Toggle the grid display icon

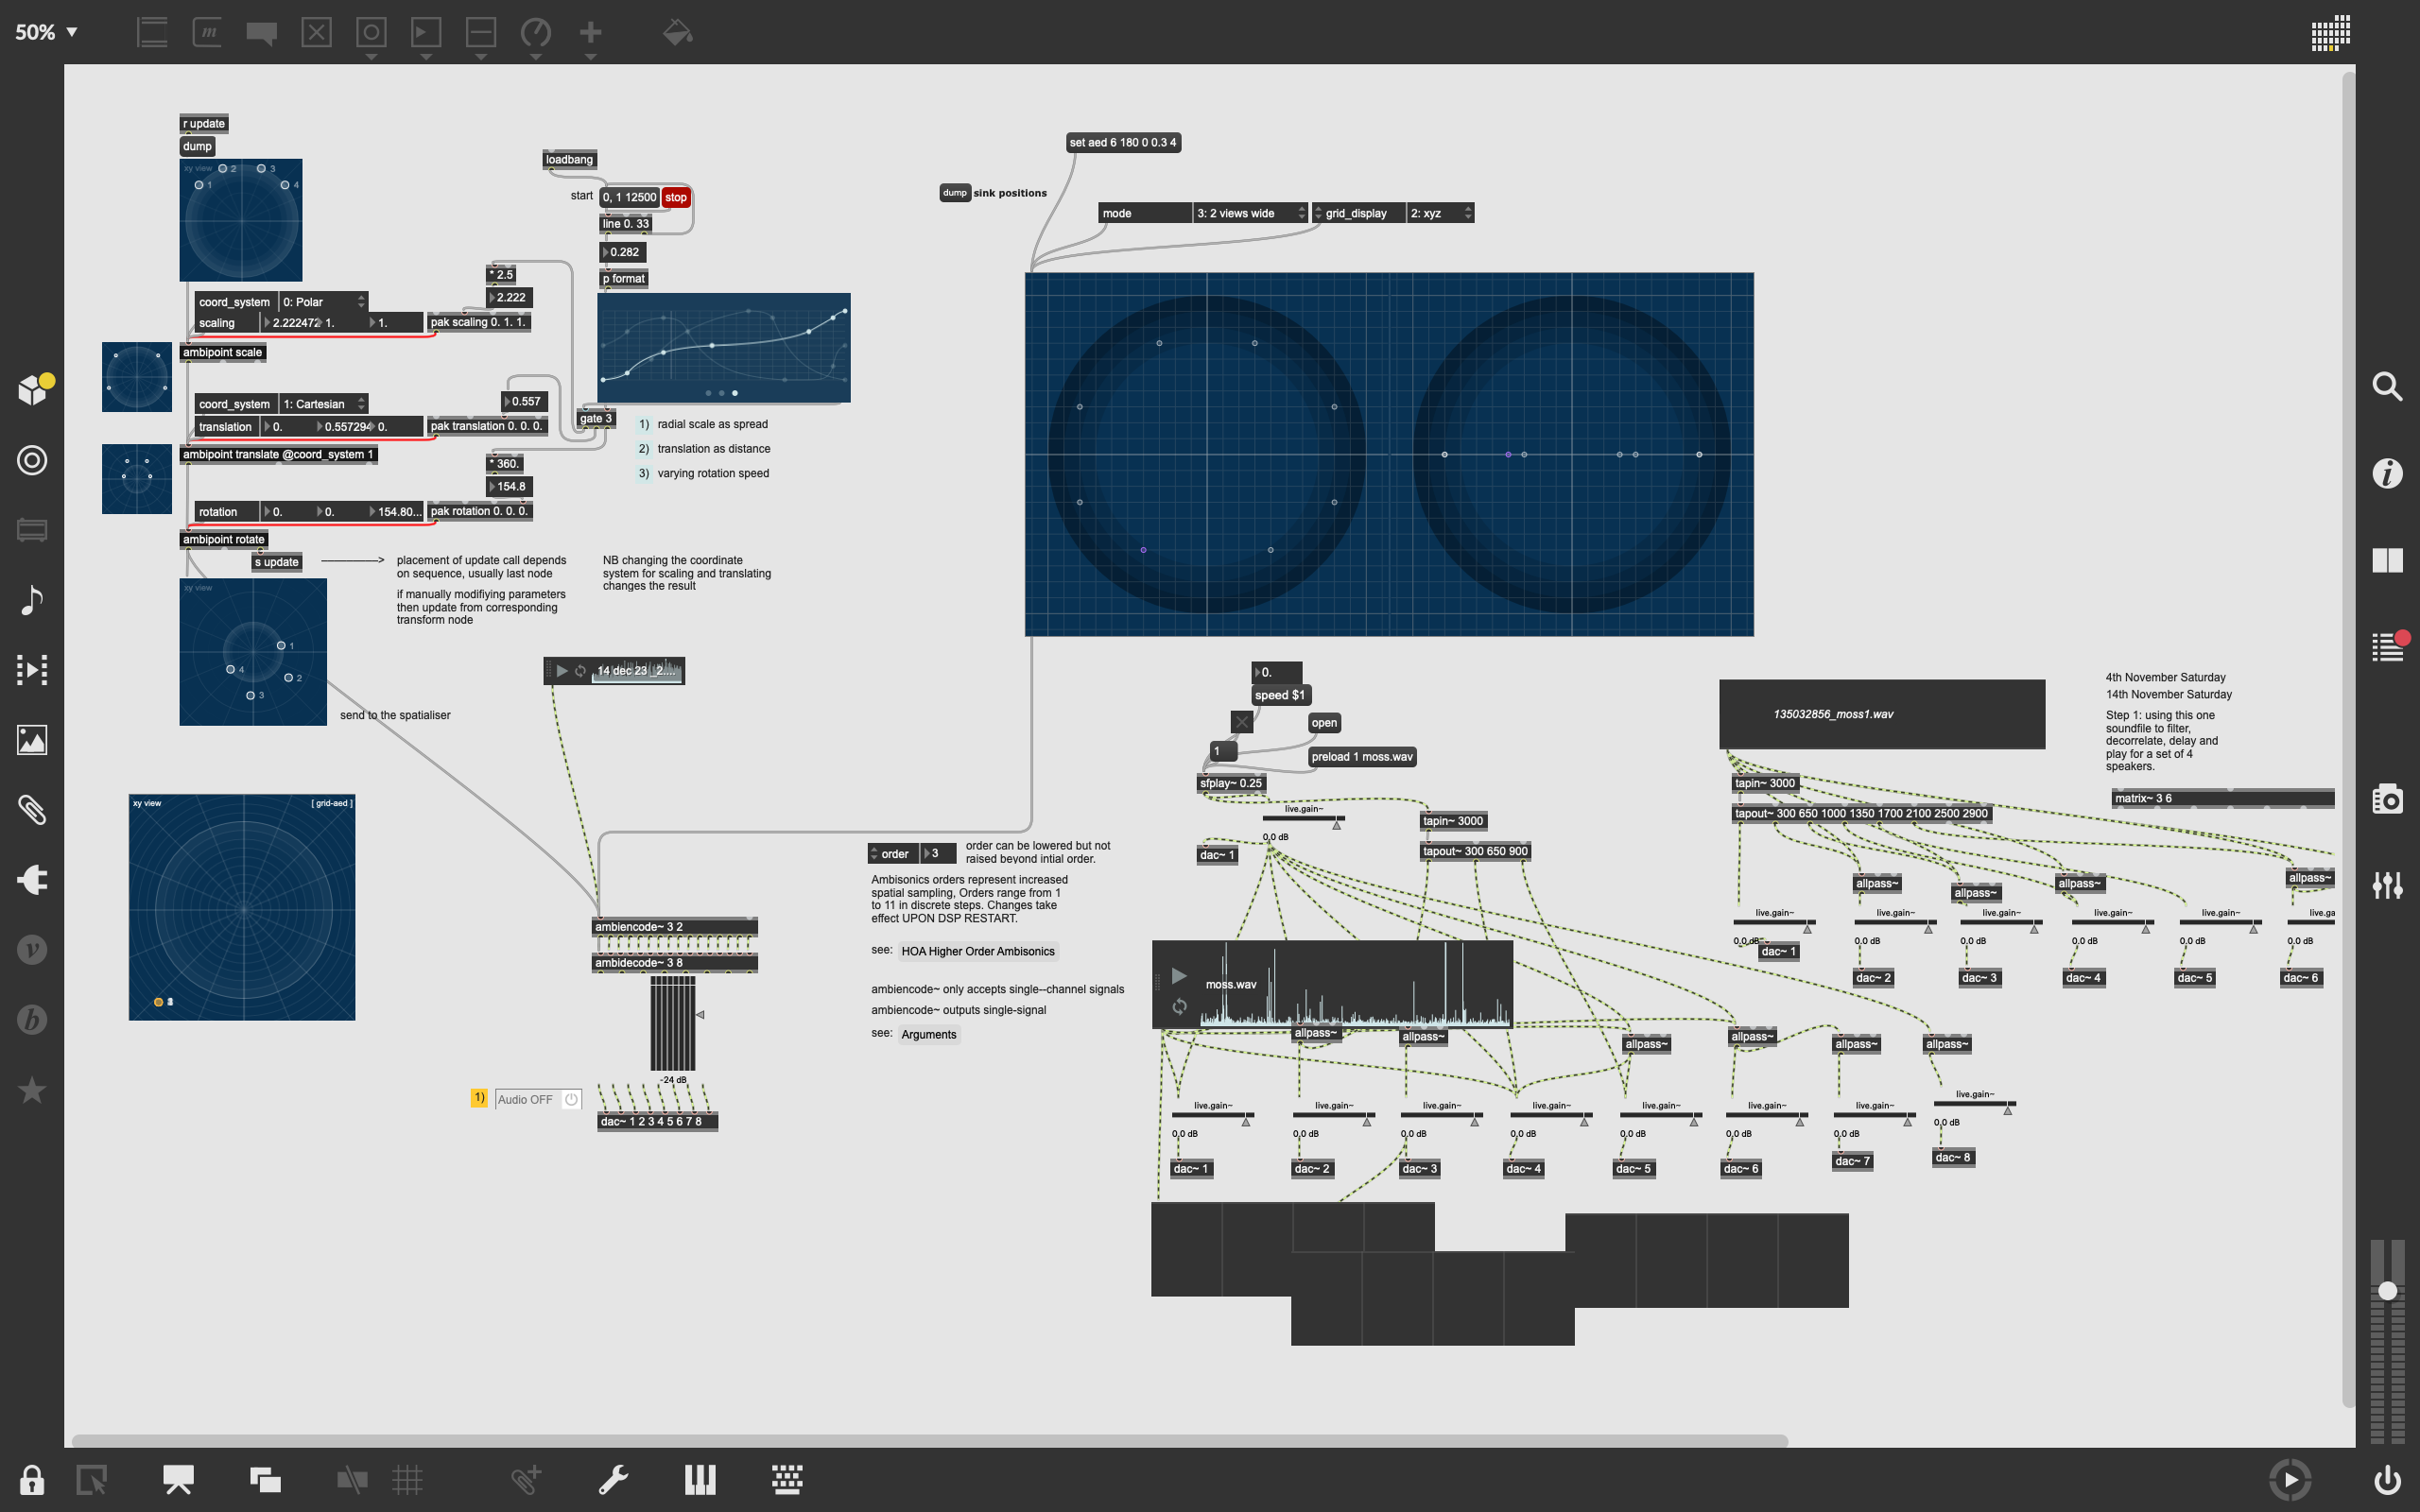[x=407, y=1479]
